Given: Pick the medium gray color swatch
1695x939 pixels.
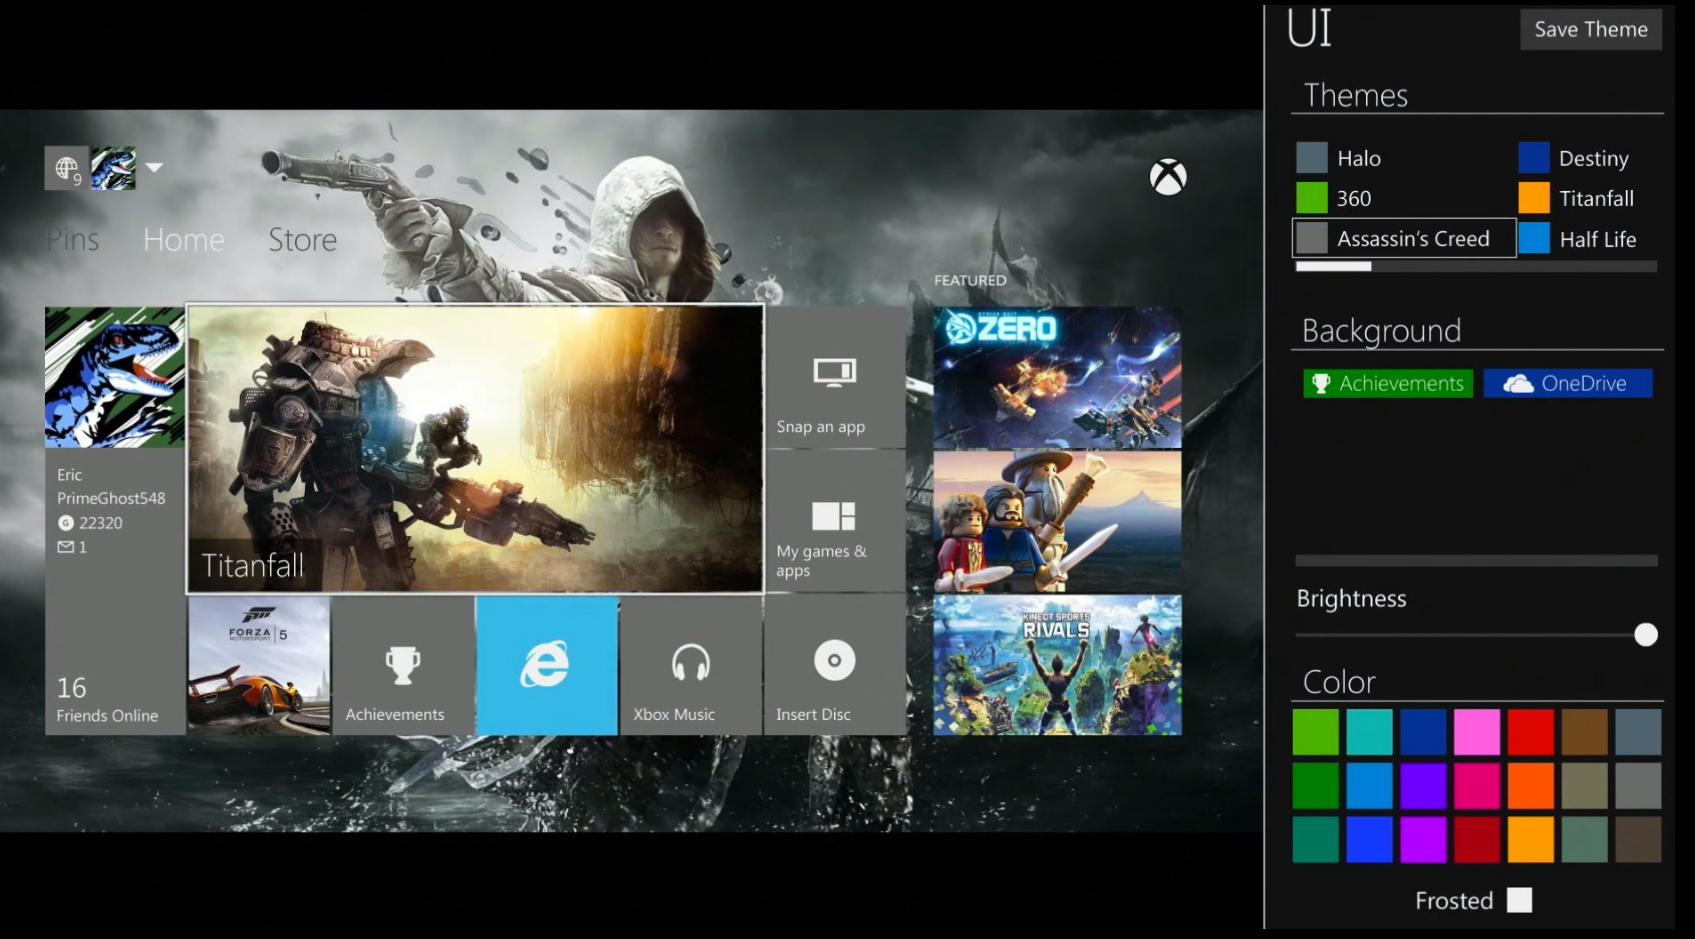Looking at the screenshot, I should 1638,786.
